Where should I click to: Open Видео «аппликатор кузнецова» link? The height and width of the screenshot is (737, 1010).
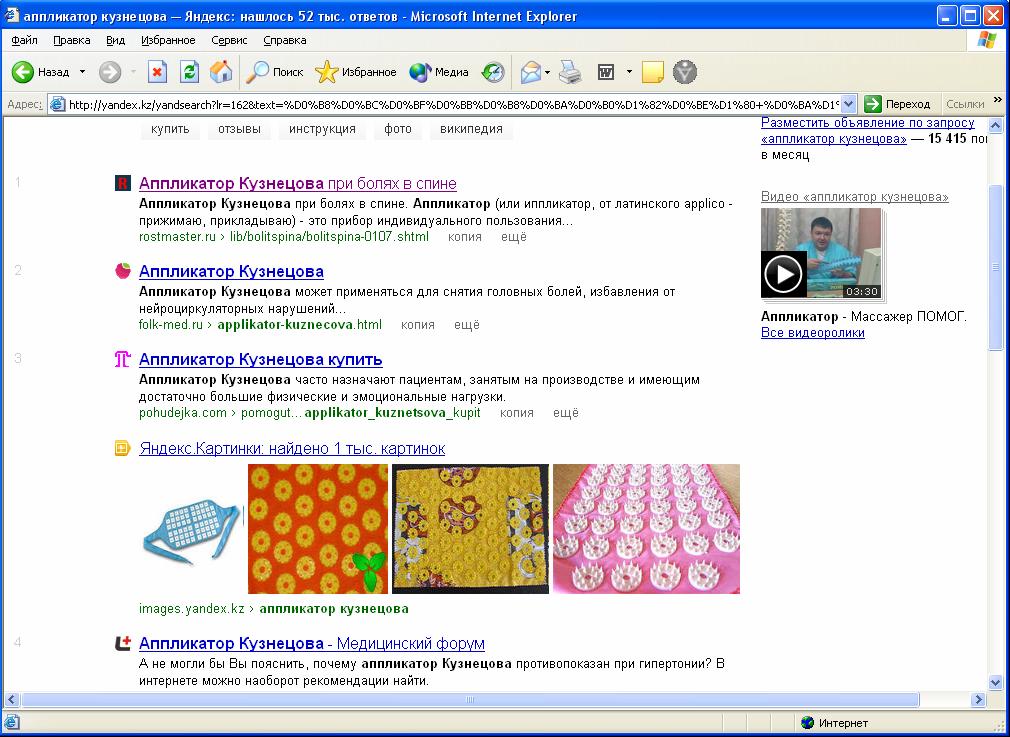(x=855, y=196)
